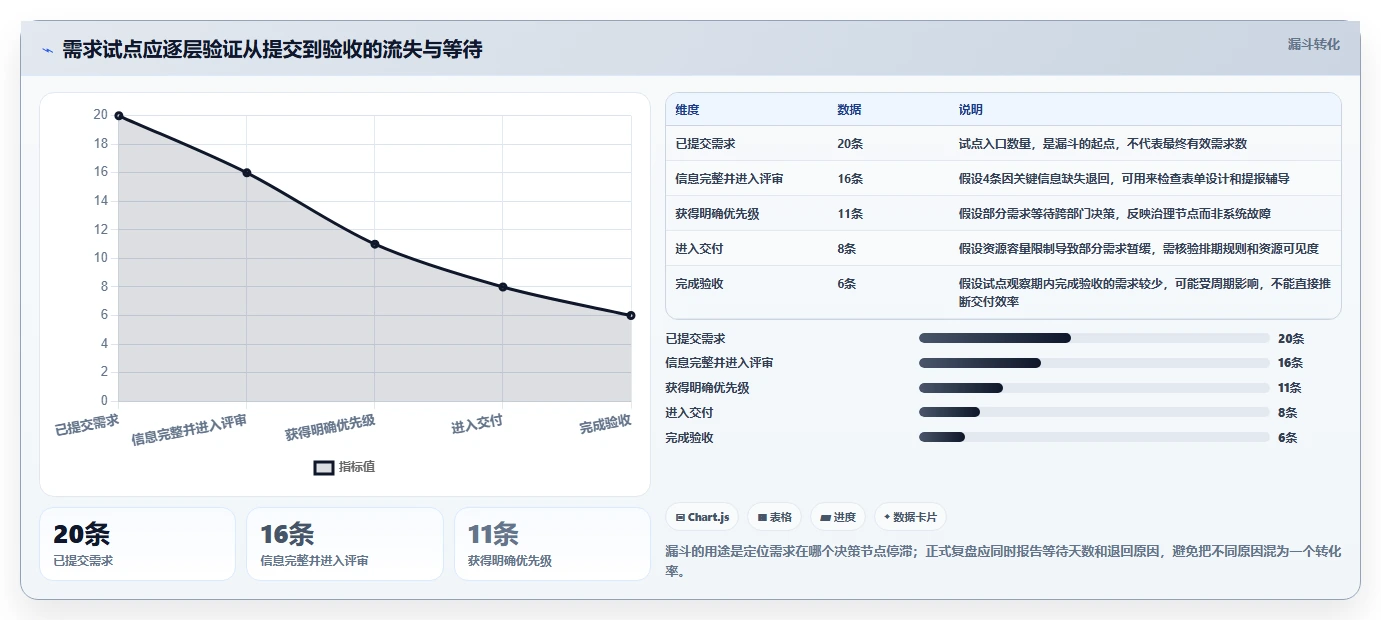Click the chart data point at 完成验收
The width and height of the screenshot is (1381, 620).
tap(631, 315)
